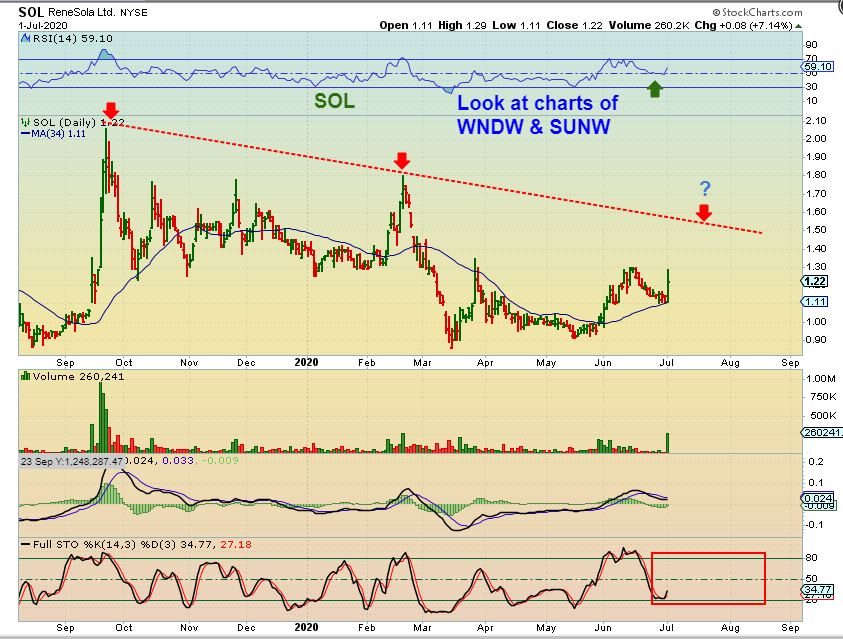Click the blue Look at charts of text
The width and height of the screenshot is (843, 639).
[x=538, y=103]
